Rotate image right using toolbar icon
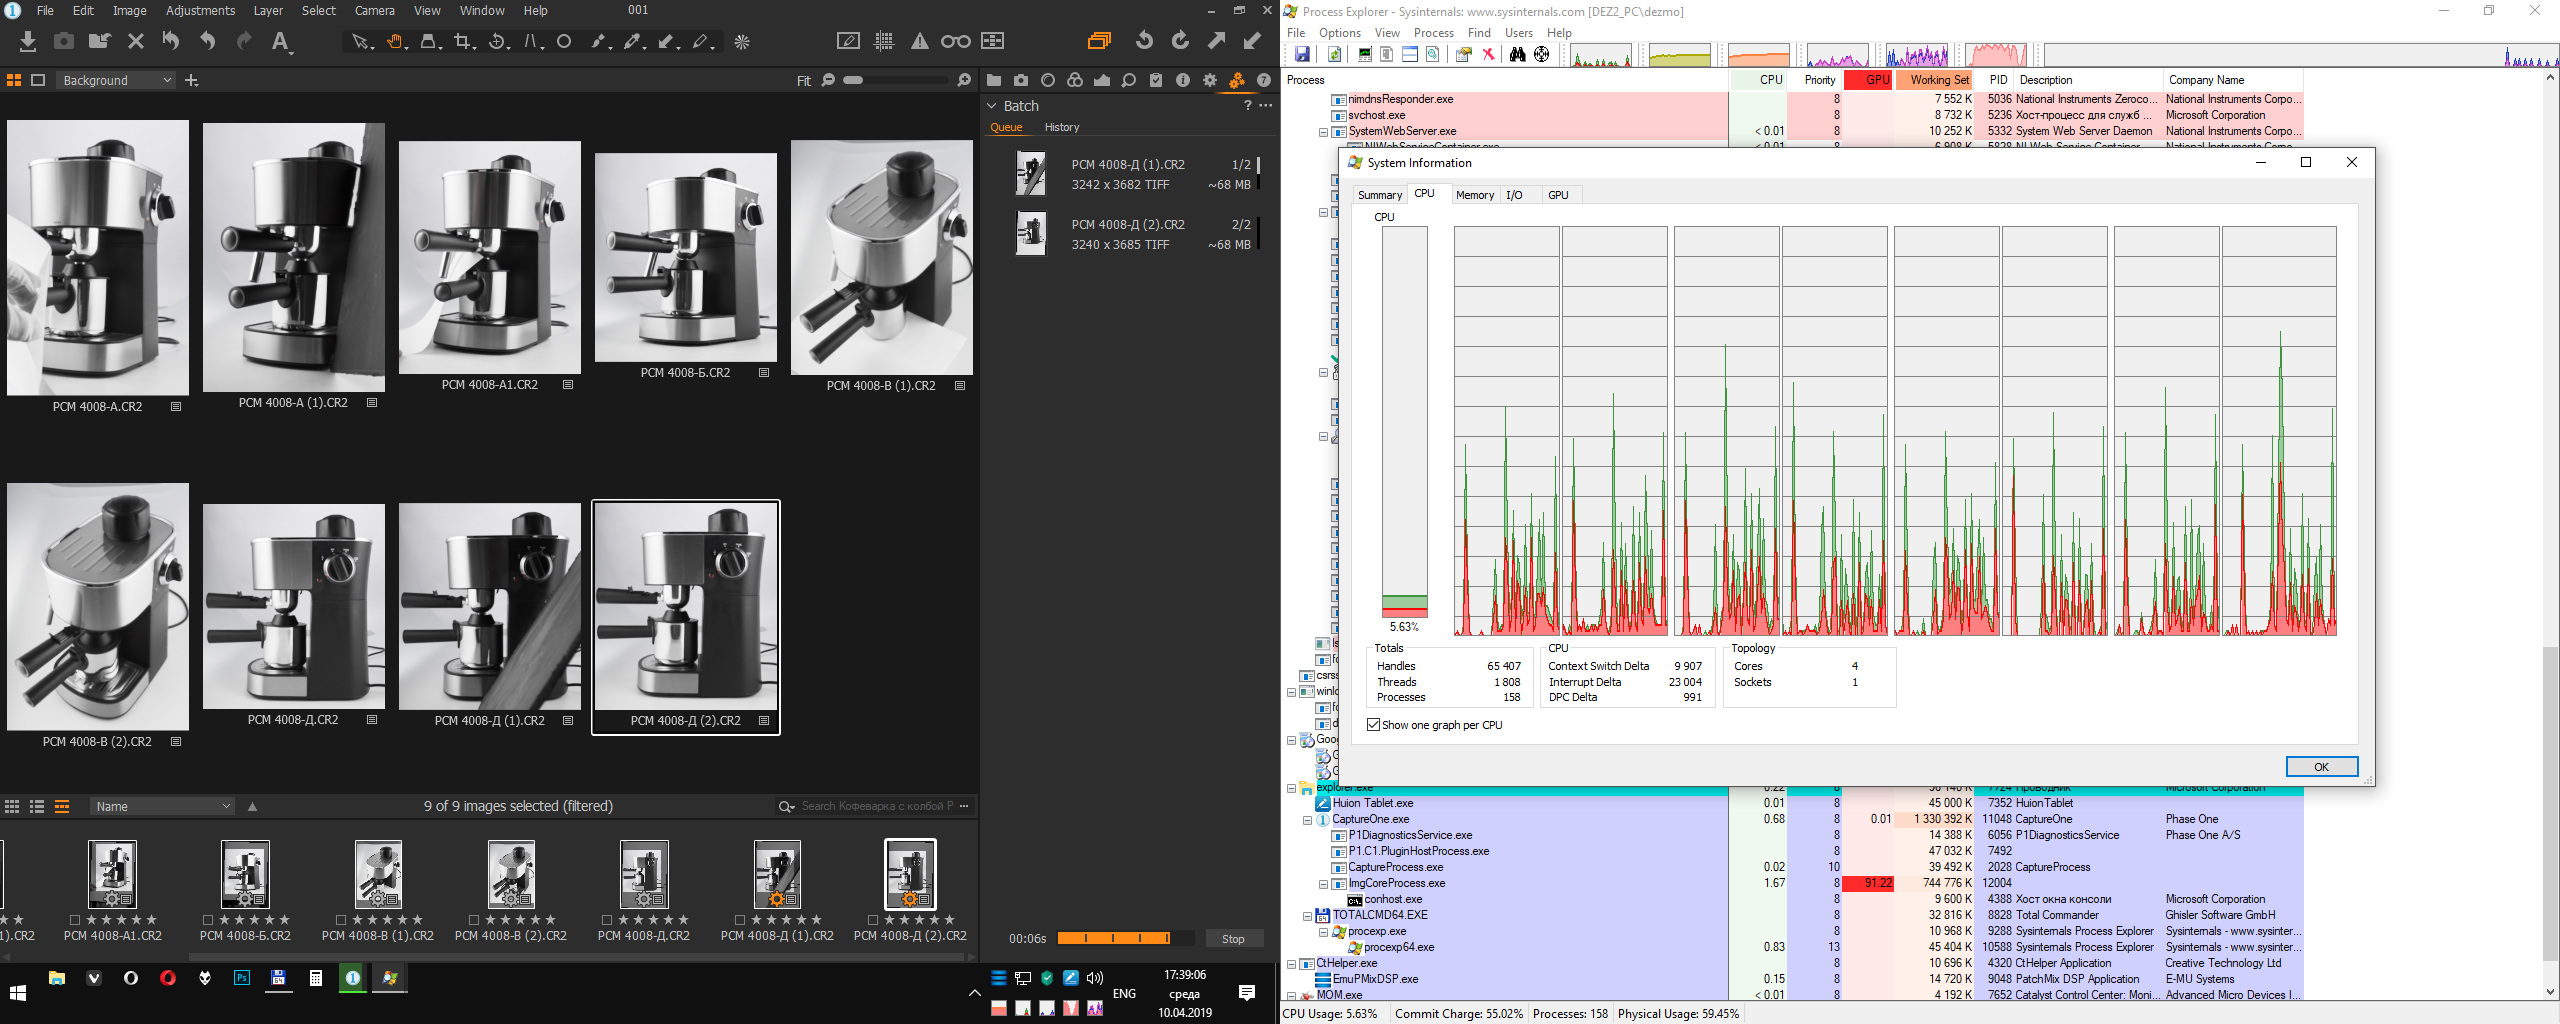 (x=1180, y=41)
